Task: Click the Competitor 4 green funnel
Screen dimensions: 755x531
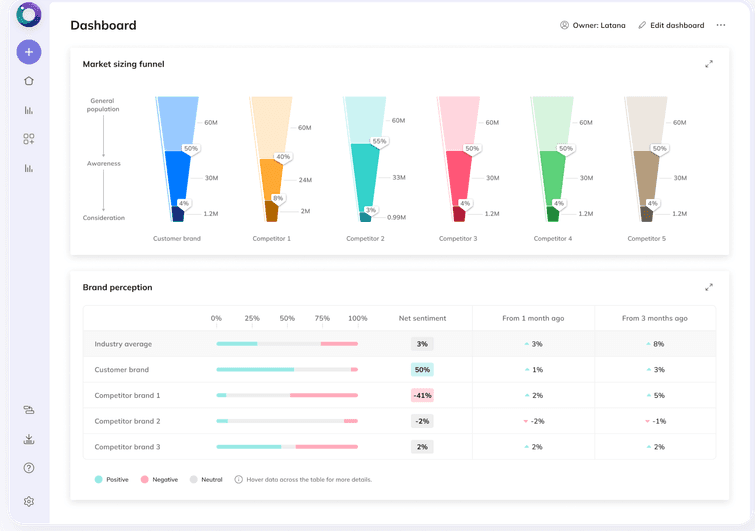Action: click(552, 159)
